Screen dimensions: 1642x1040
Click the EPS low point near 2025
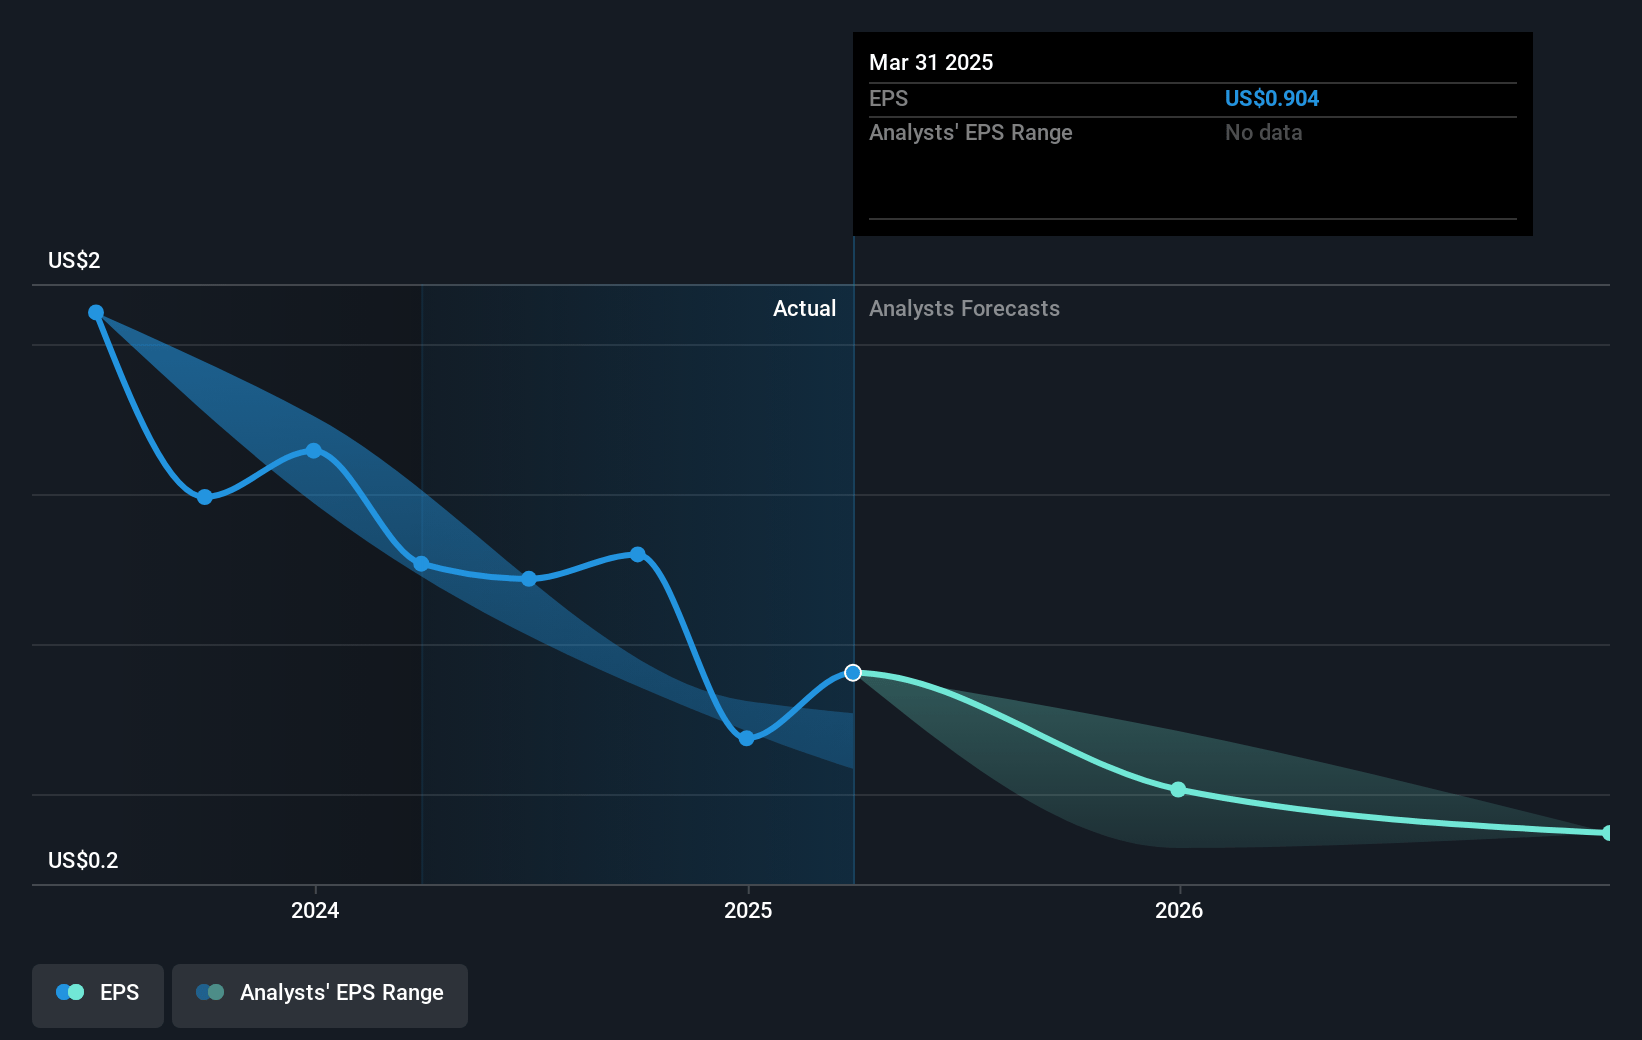(x=746, y=739)
